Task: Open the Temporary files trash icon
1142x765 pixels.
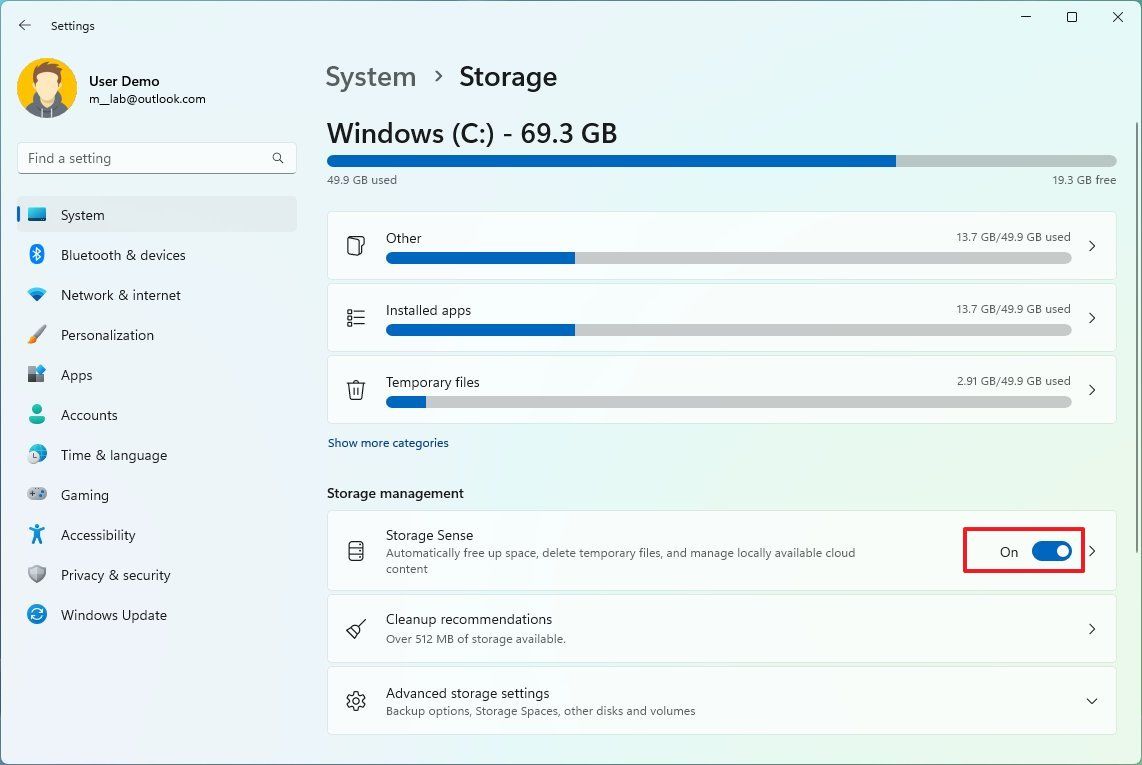Action: tap(356, 390)
